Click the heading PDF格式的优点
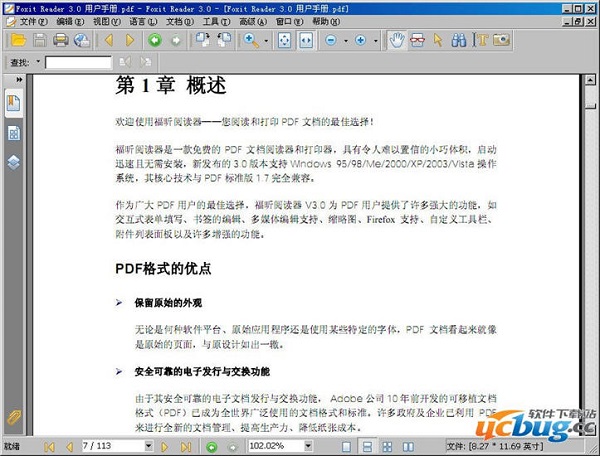 click(163, 269)
